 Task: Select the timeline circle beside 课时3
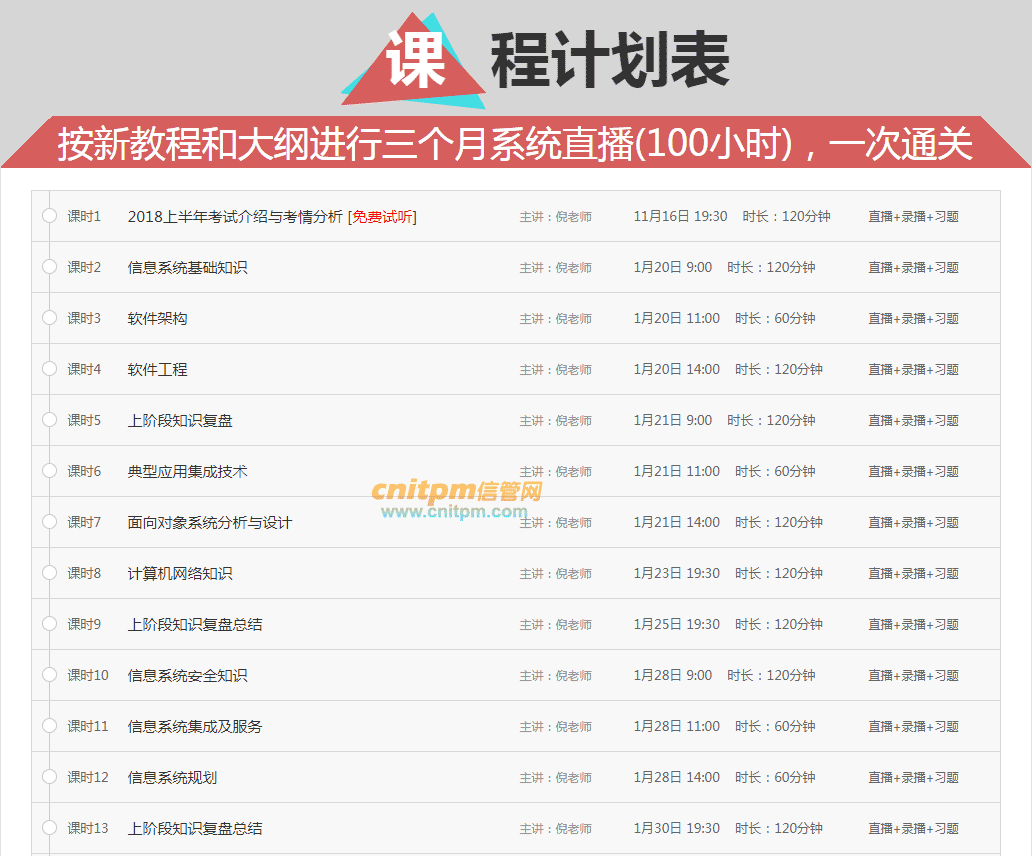[x=49, y=318]
